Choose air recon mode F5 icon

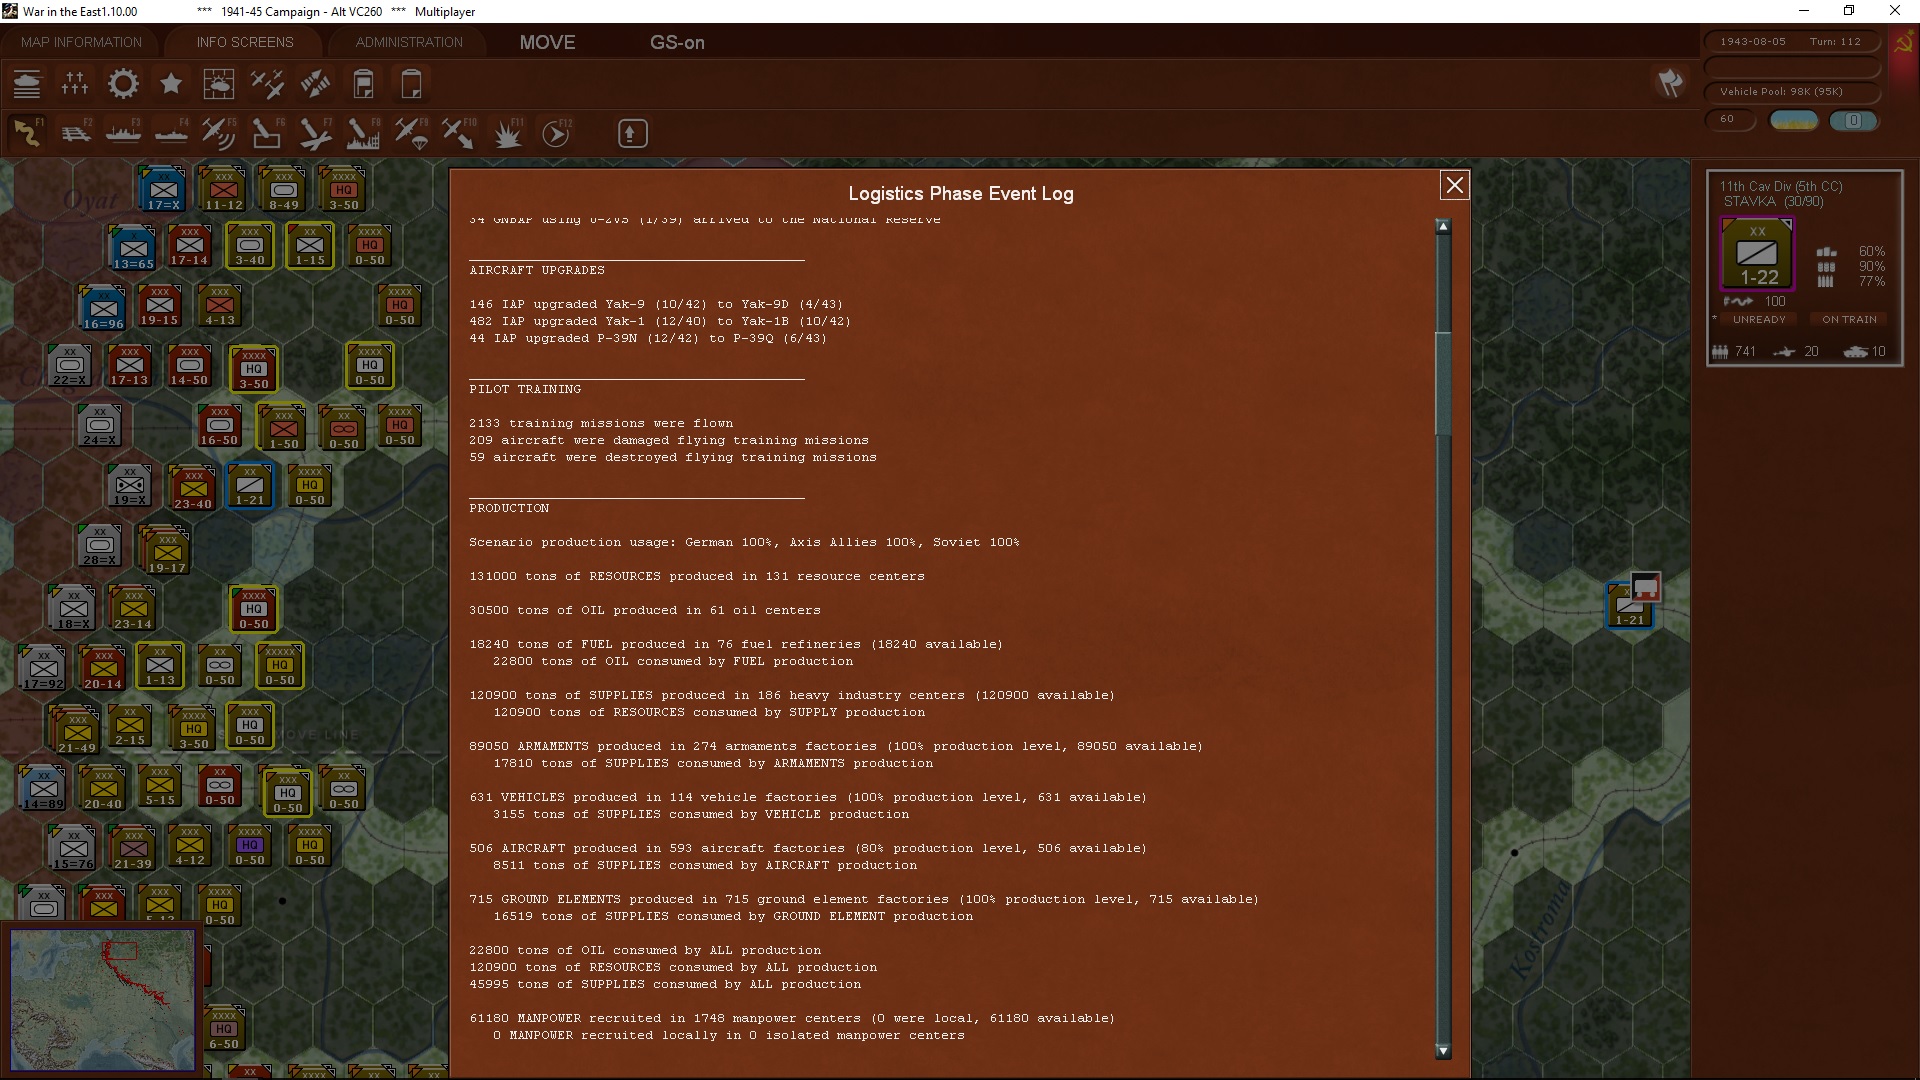point(218,133)
